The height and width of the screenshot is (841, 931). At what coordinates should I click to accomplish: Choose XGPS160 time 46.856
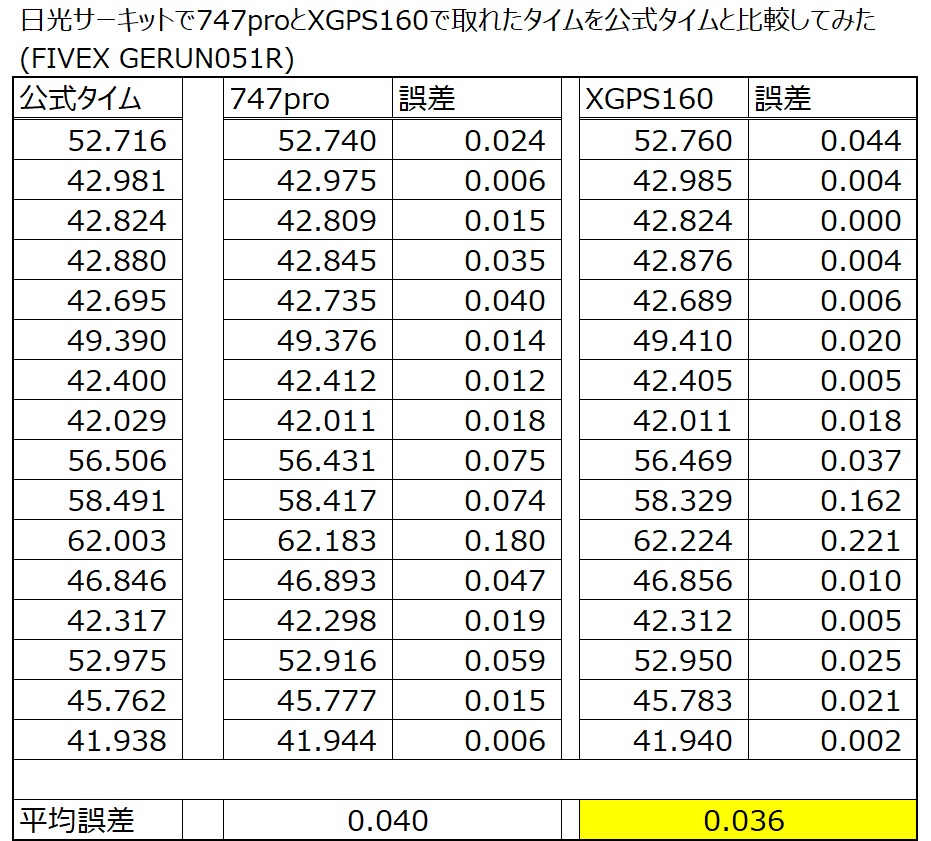[664, 580]
